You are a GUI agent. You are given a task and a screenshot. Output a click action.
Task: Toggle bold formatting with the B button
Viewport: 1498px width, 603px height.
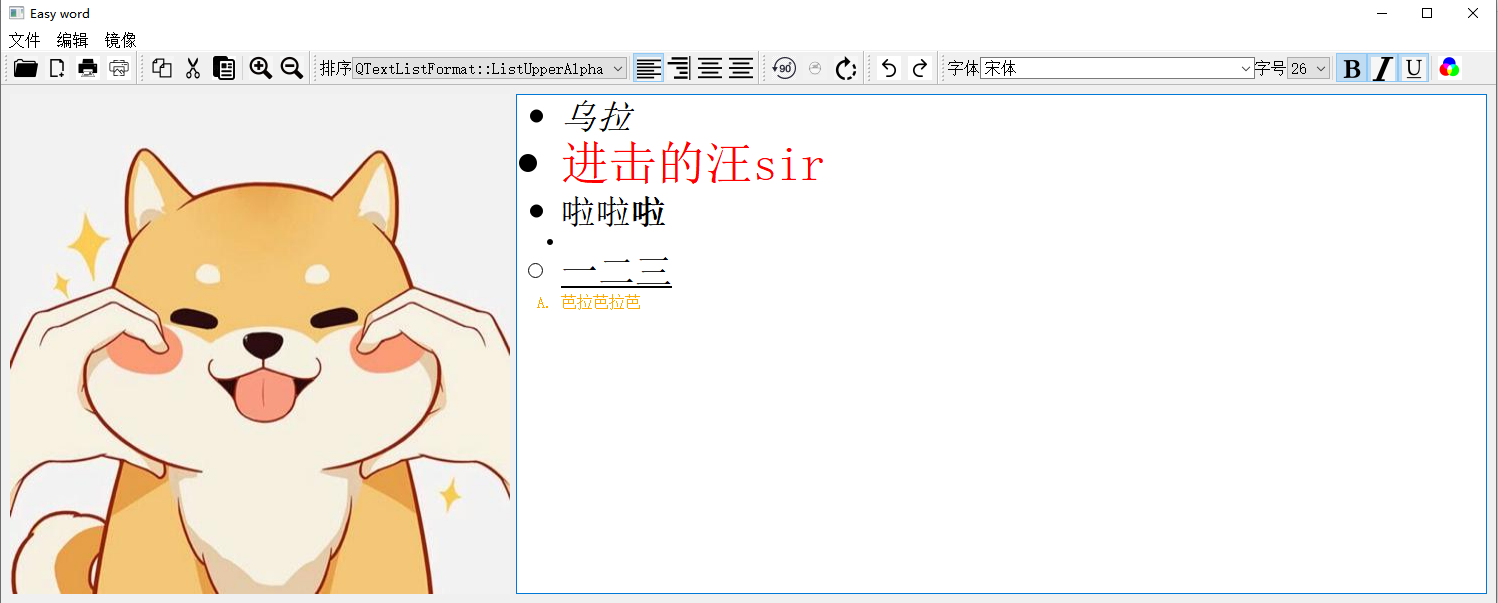click(1351, 68)
